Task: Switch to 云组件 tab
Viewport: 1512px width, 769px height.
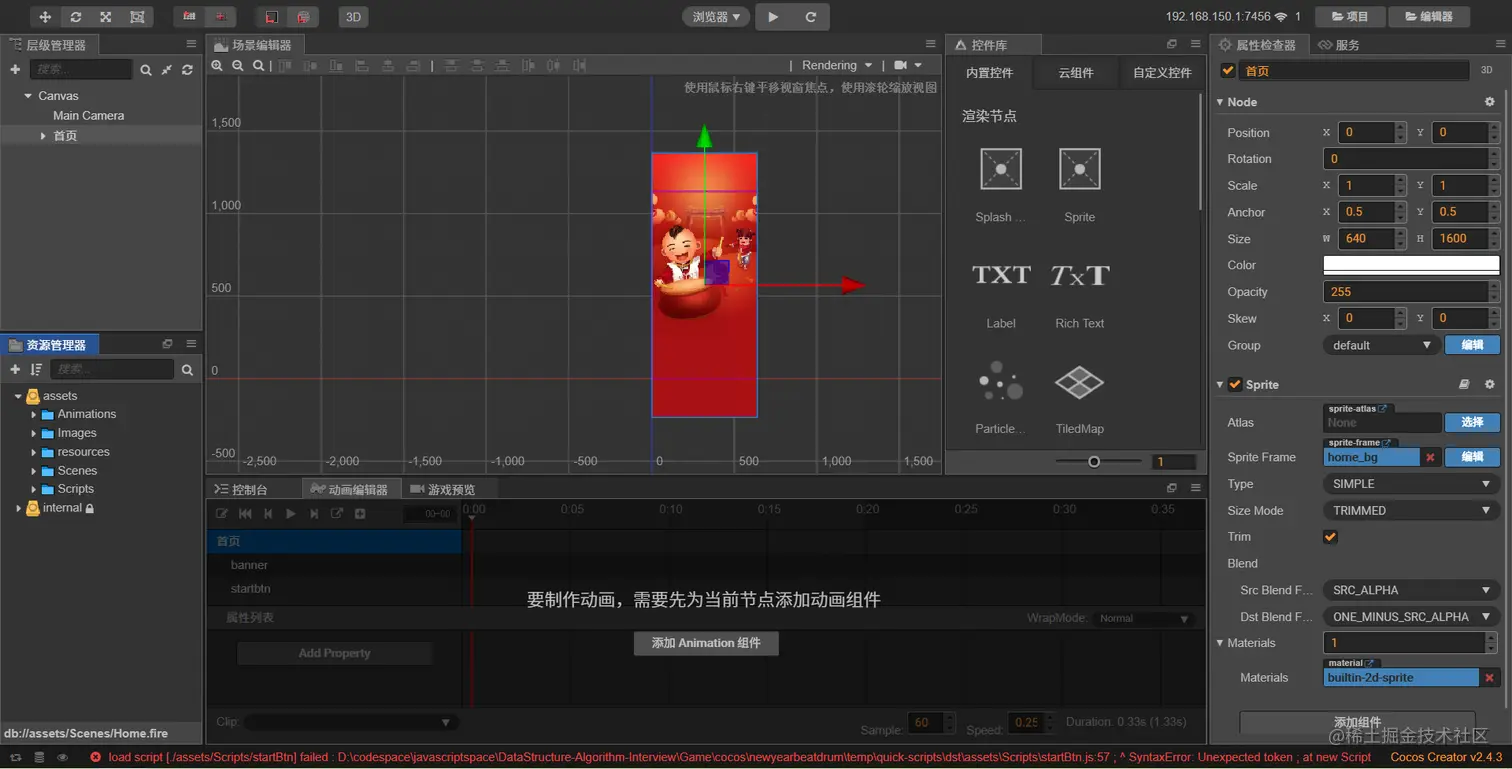Action: pyautogui.click(x=1076, y=73)
